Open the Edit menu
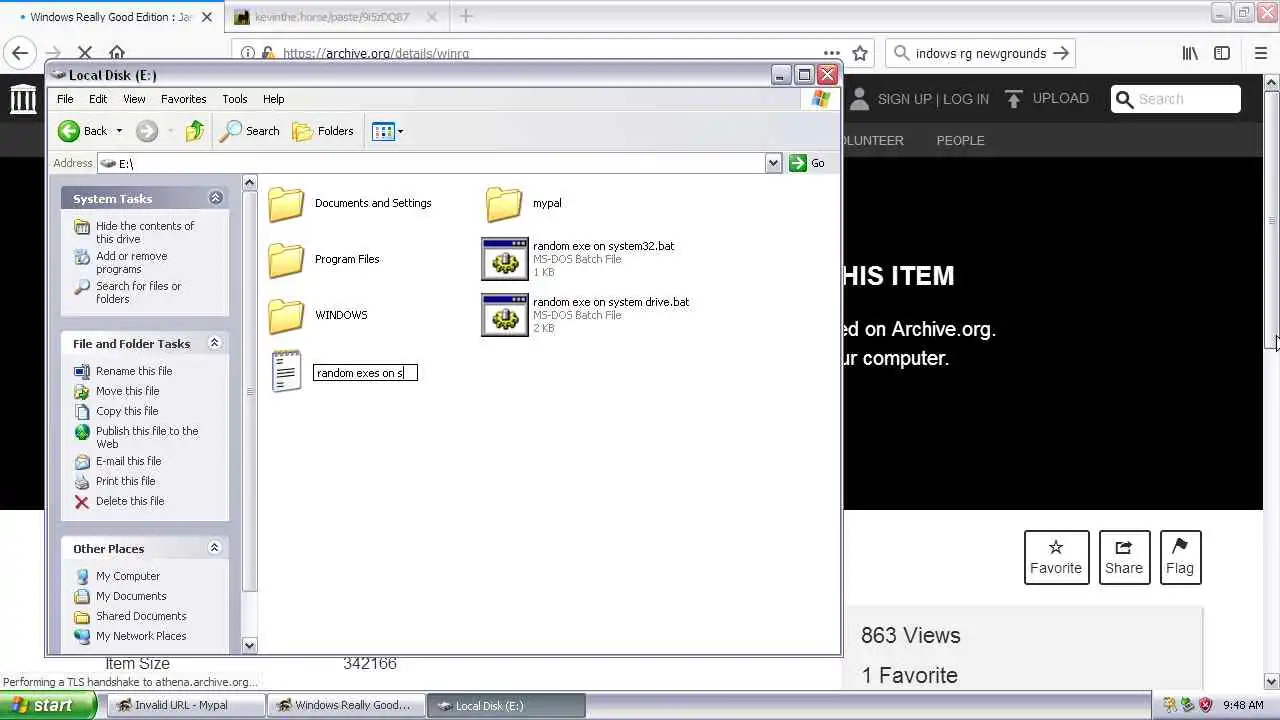Viewport: 1280px width, 720px height. coord(98,99)
